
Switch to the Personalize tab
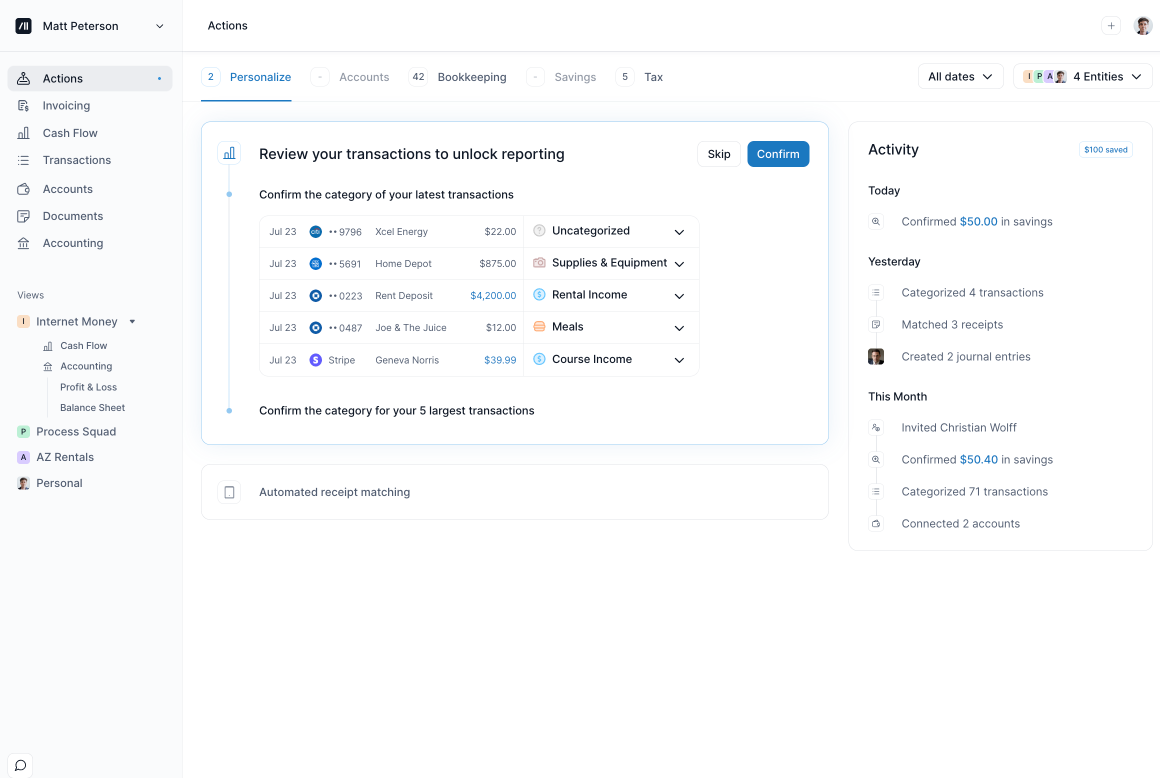[246, 77]
